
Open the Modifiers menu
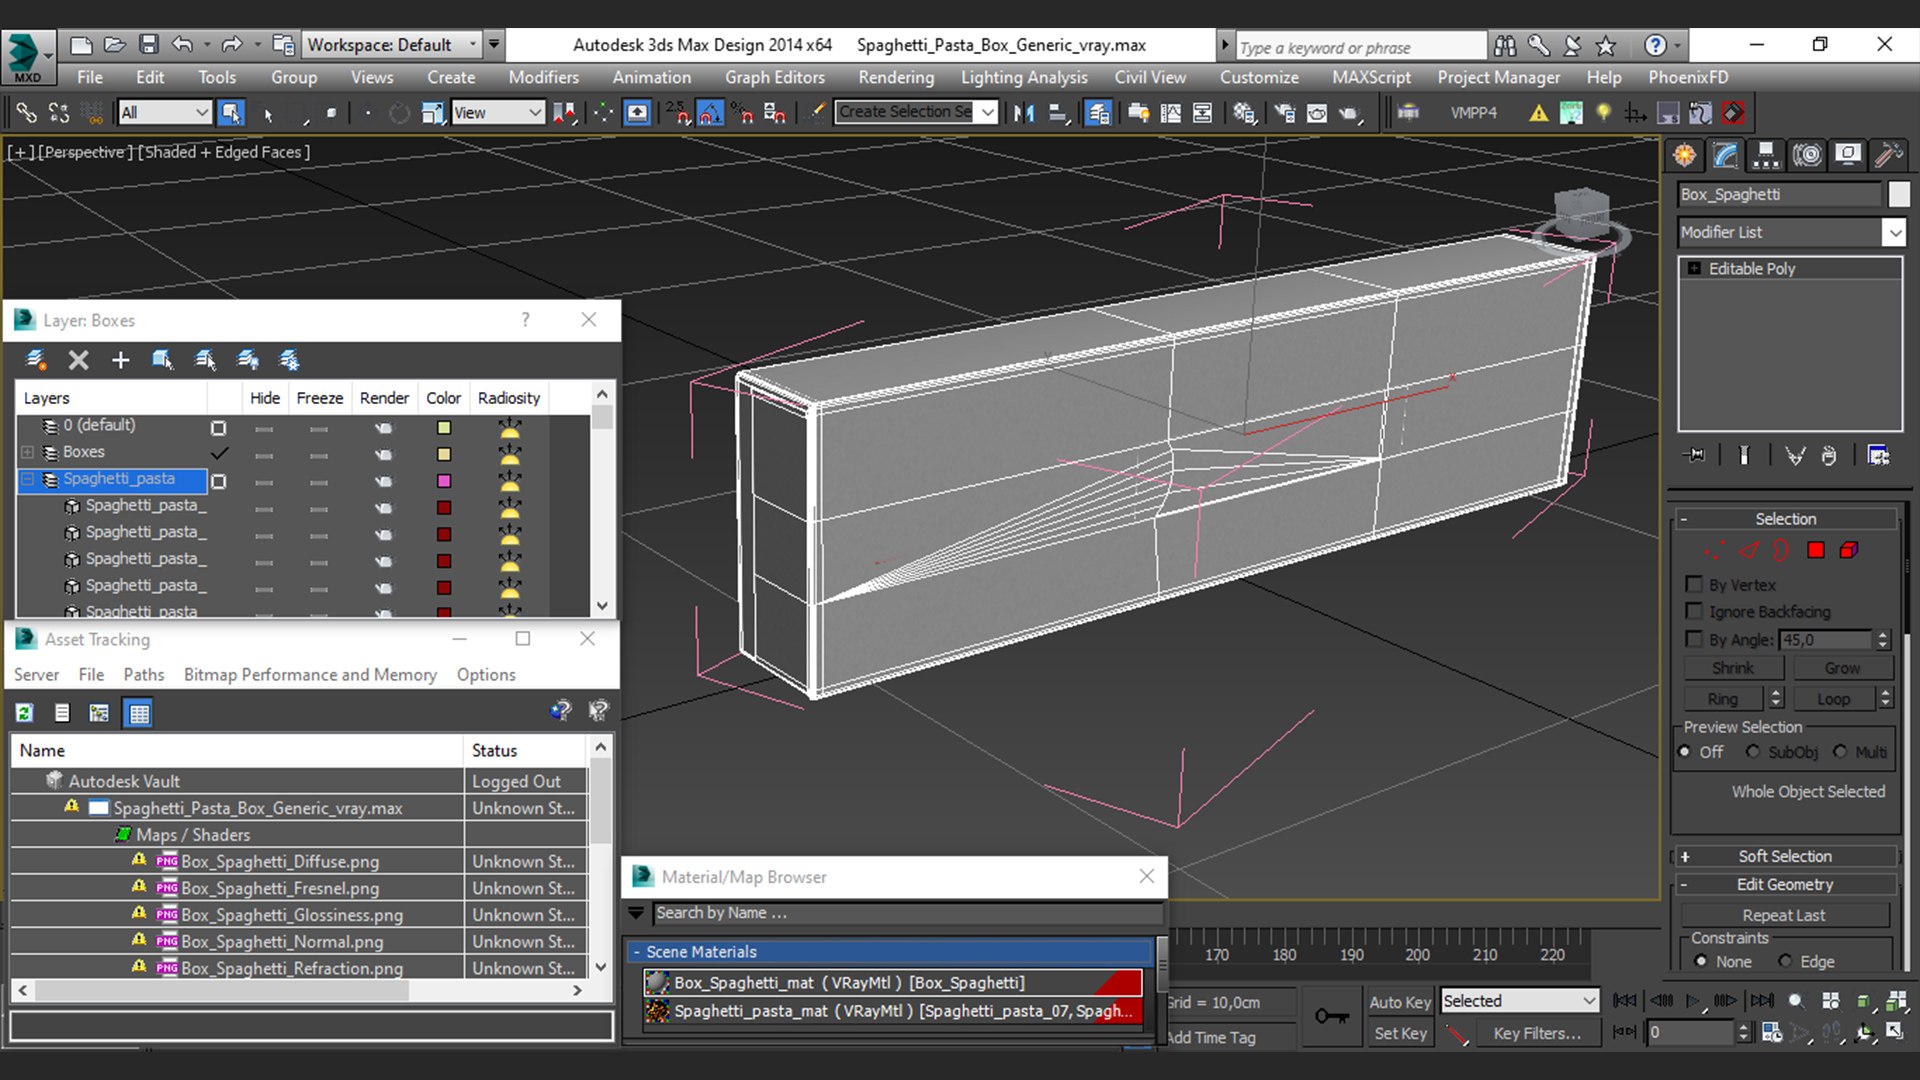tap(543, 77)
